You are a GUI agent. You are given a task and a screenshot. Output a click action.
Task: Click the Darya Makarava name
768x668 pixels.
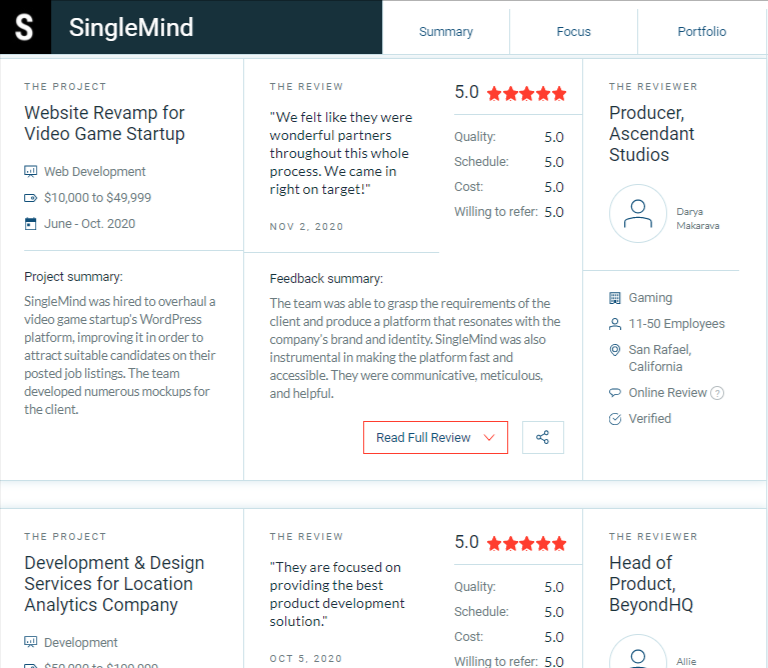tap(697, 218)
